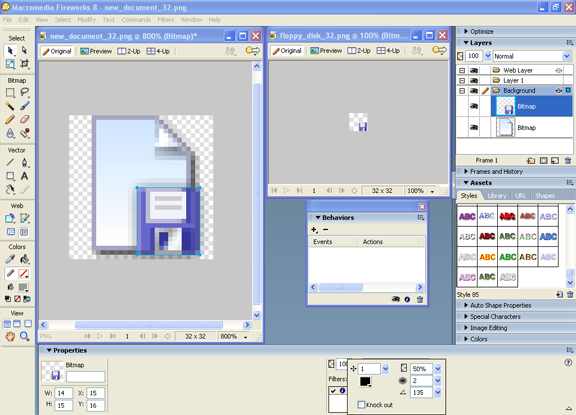The width and height of the screenshot is (576, 415).
Task: Select the Line tool
Action: click(x=10, y=162)
